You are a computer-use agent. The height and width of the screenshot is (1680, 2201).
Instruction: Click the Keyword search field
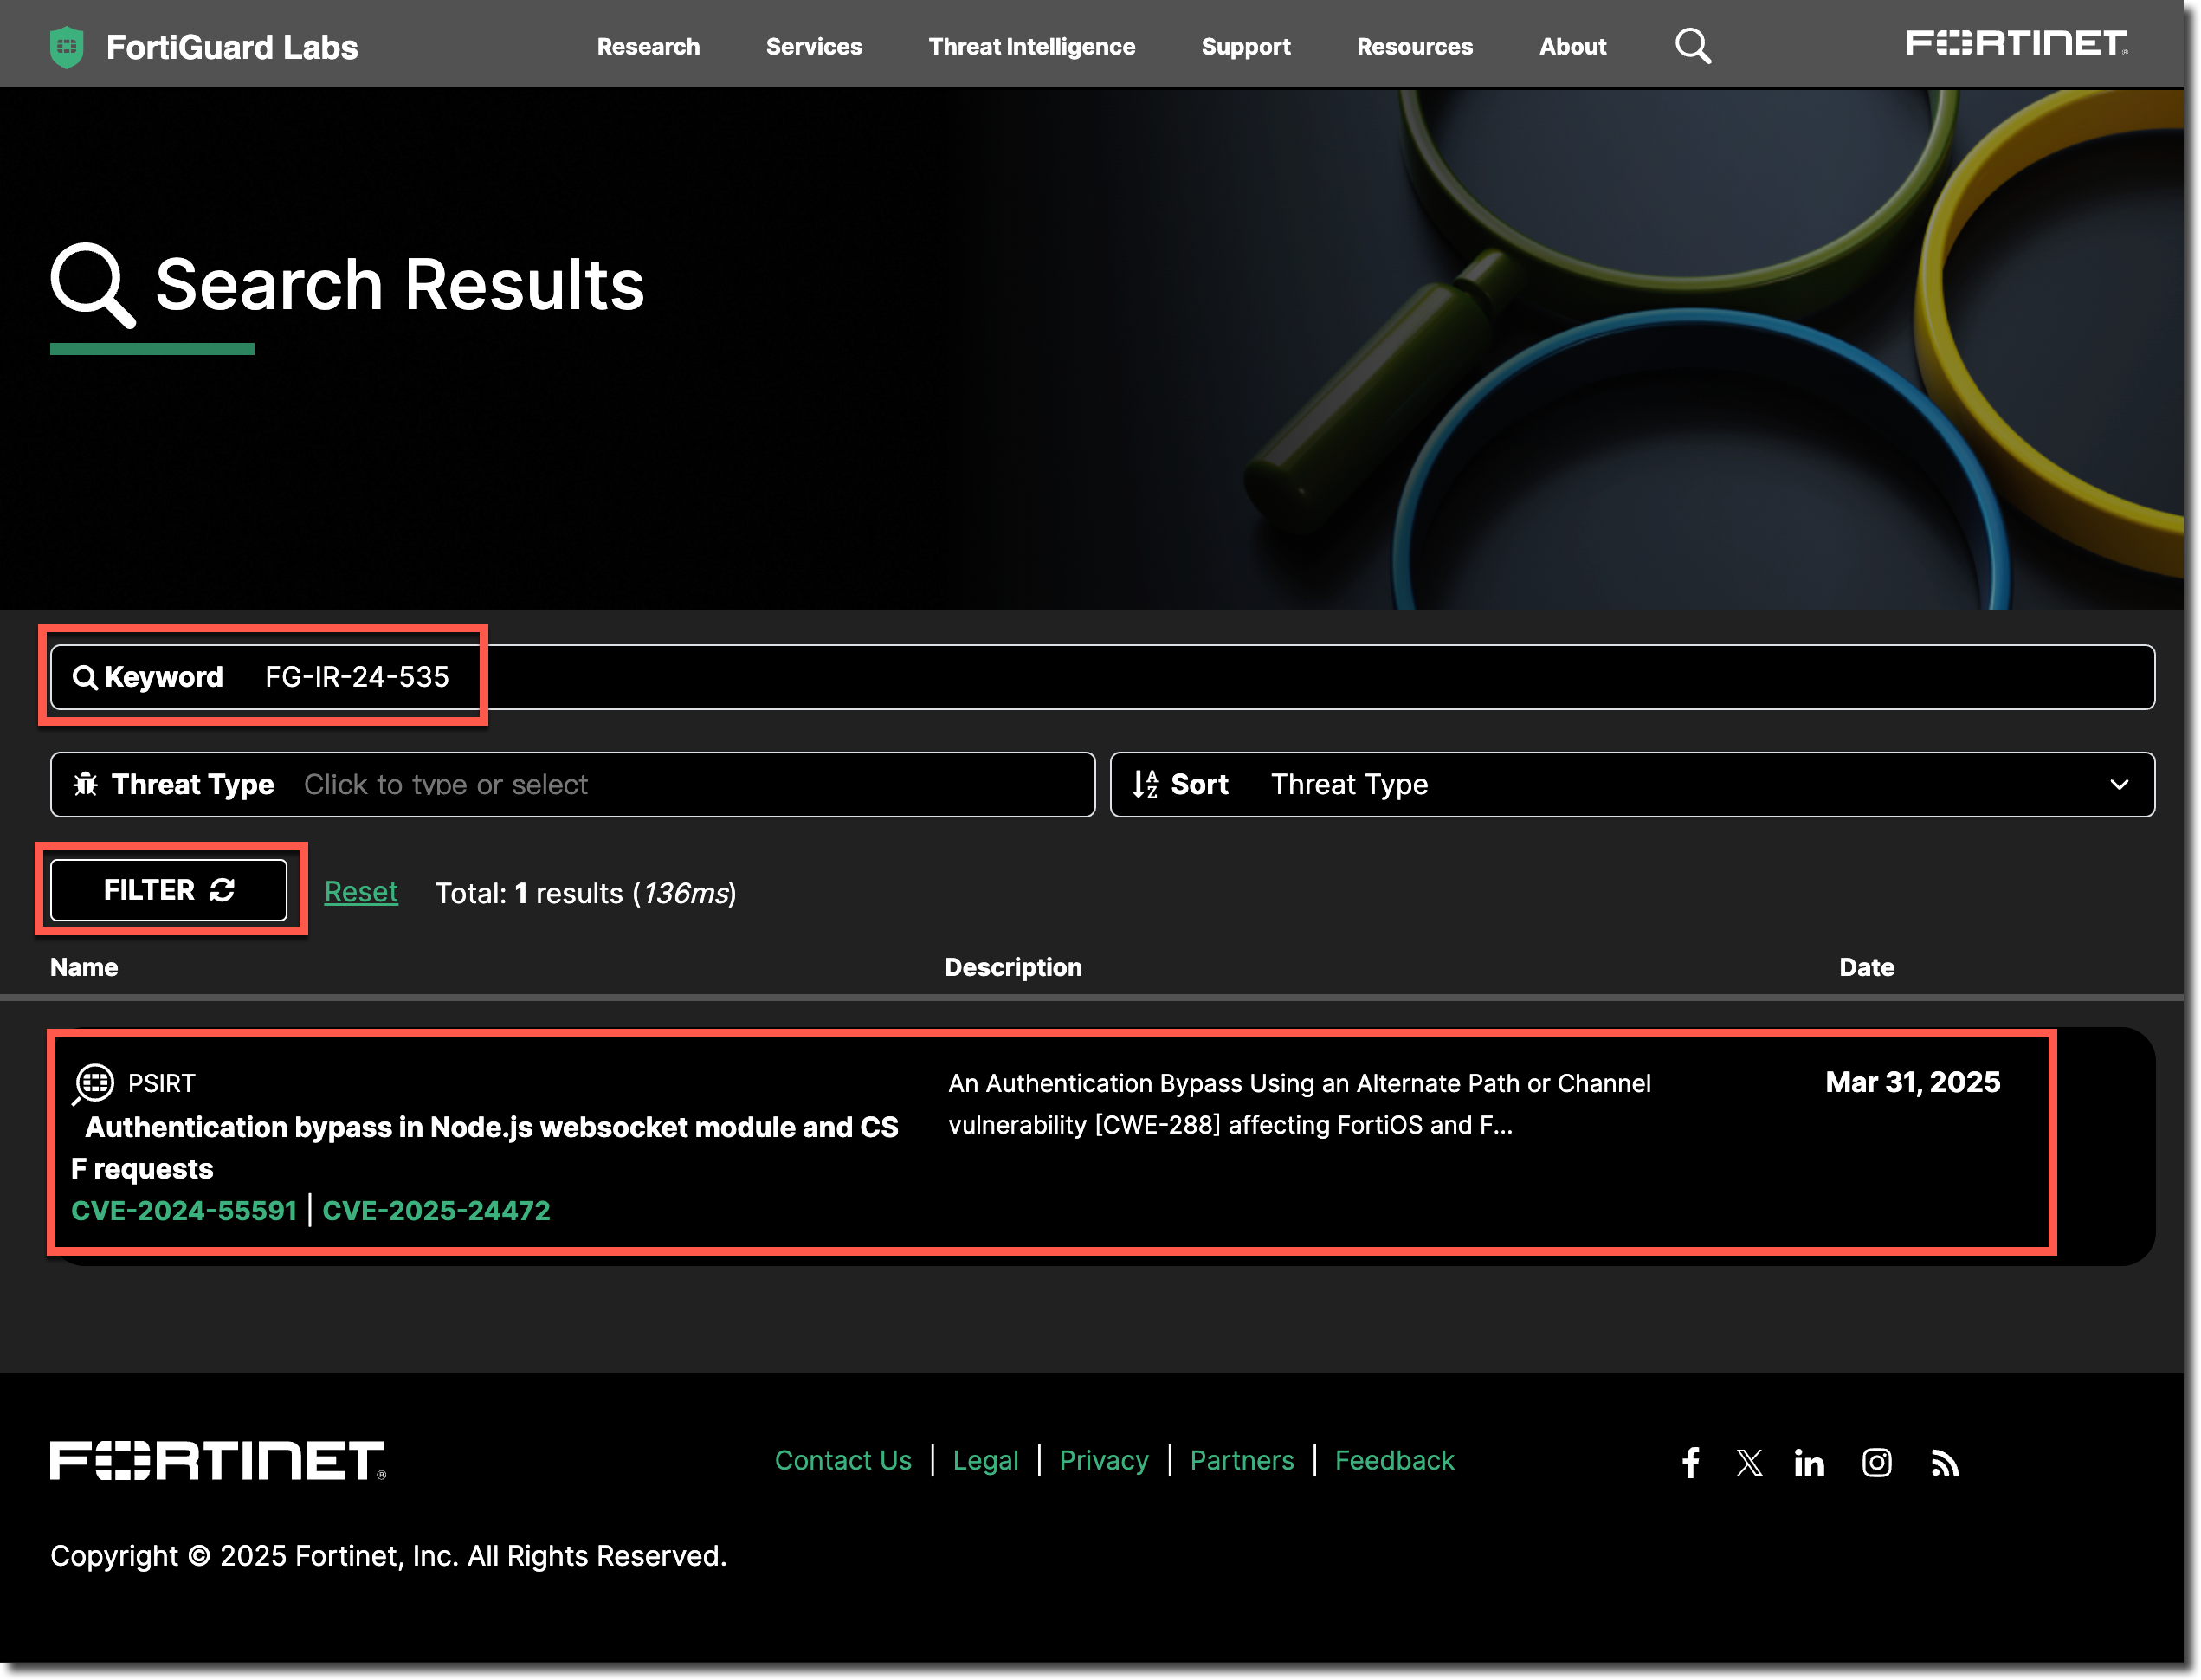1102,678
